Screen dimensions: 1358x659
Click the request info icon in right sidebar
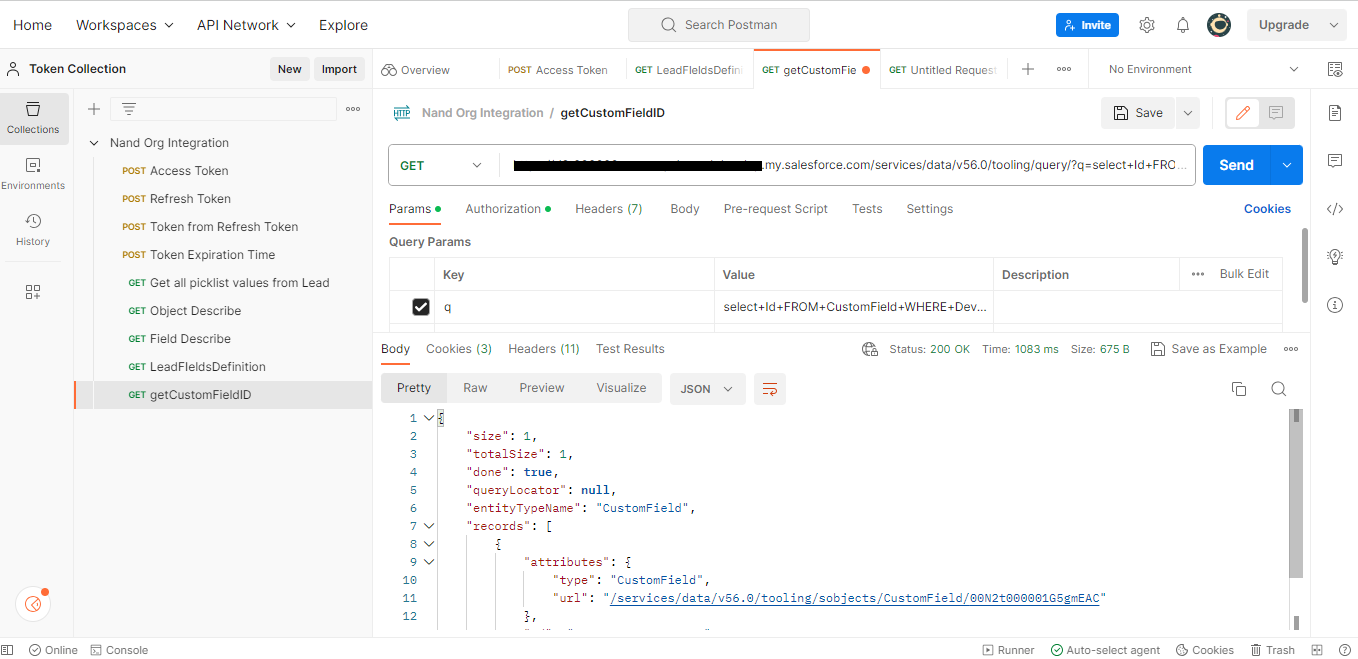pos(1335,305)
